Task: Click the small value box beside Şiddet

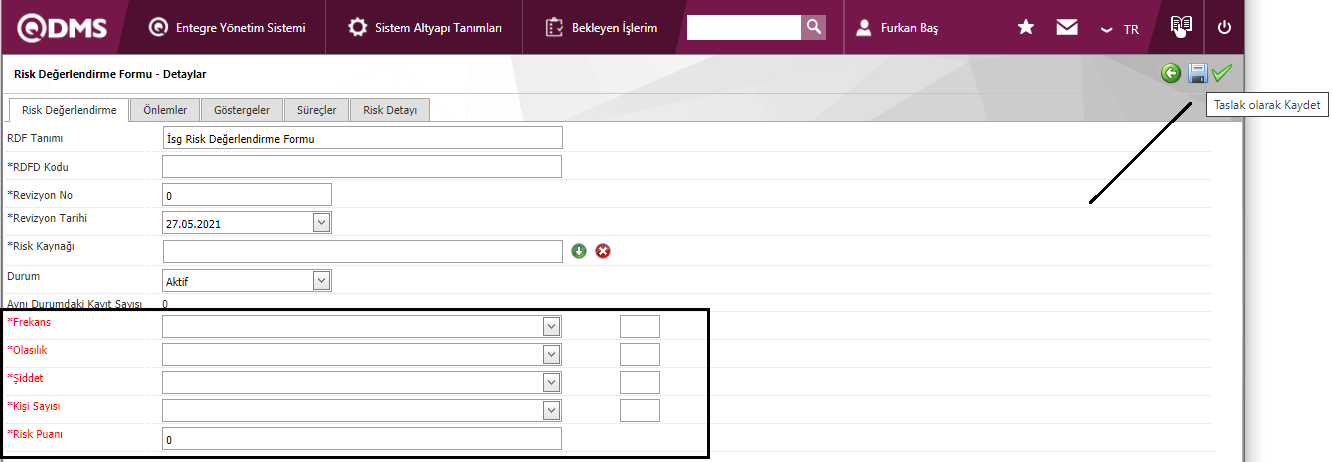Action: [x=640, y=382]
